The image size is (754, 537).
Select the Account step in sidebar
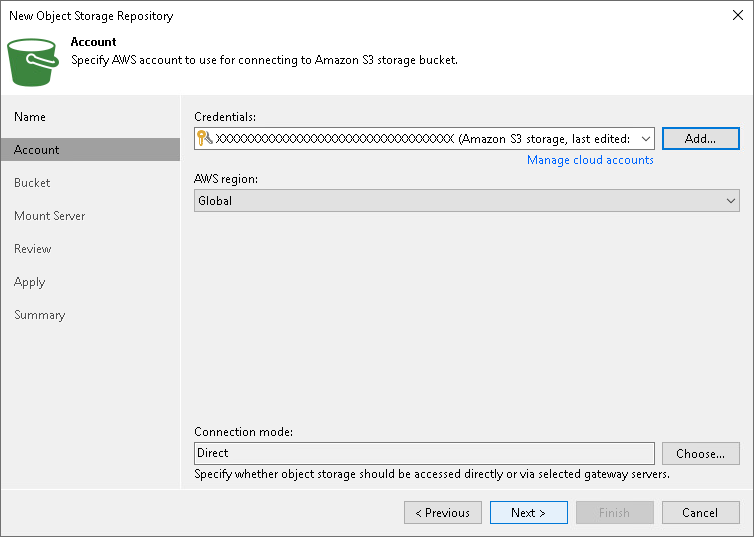(90, 150)
